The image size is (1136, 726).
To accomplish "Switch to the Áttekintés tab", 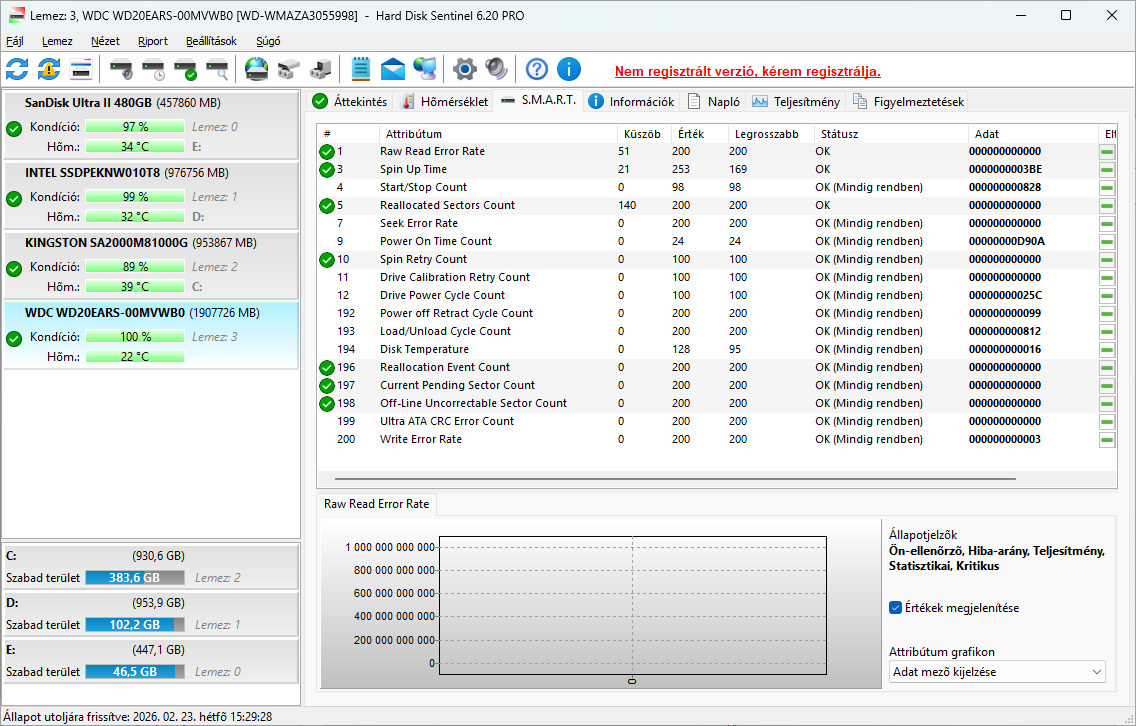I will (350, 101).
